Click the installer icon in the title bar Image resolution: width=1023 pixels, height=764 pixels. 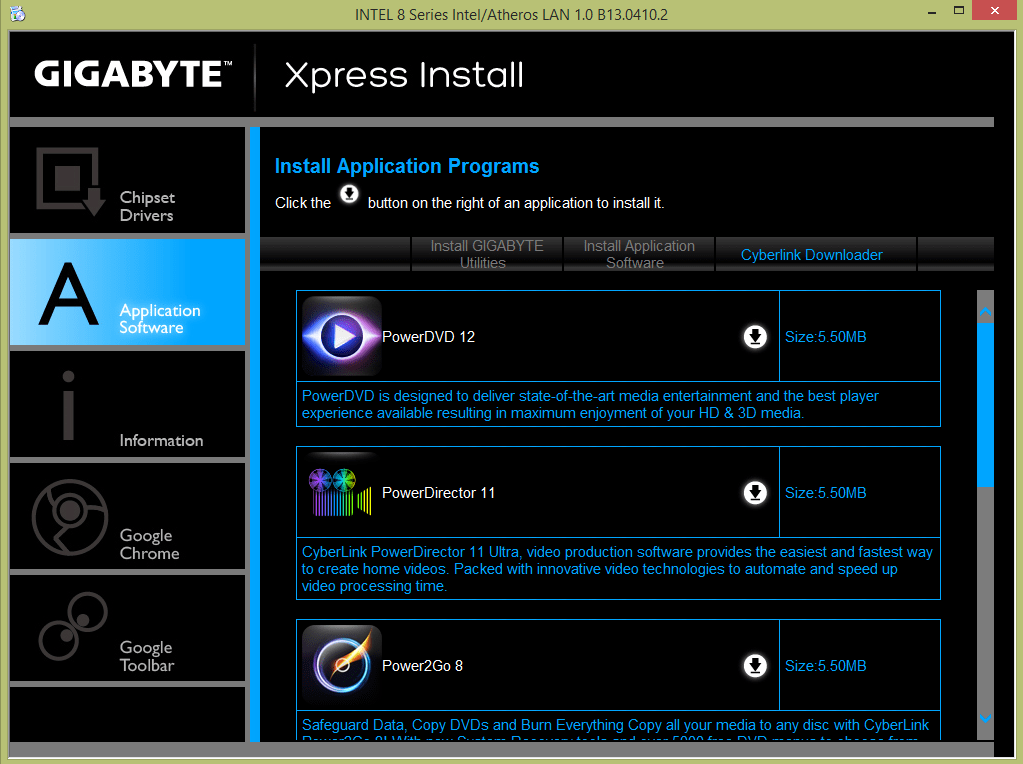tap(18, 14)
